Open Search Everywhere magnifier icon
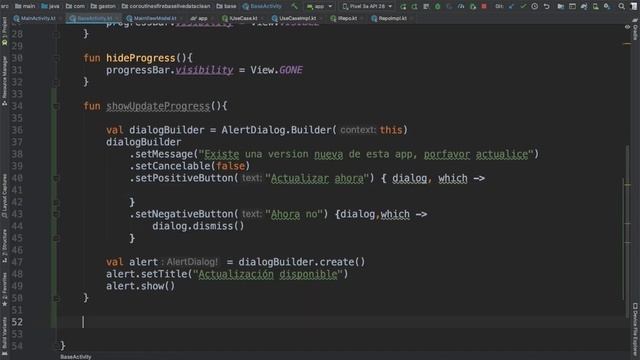This screenshot has width=640, height=360. 621,6
